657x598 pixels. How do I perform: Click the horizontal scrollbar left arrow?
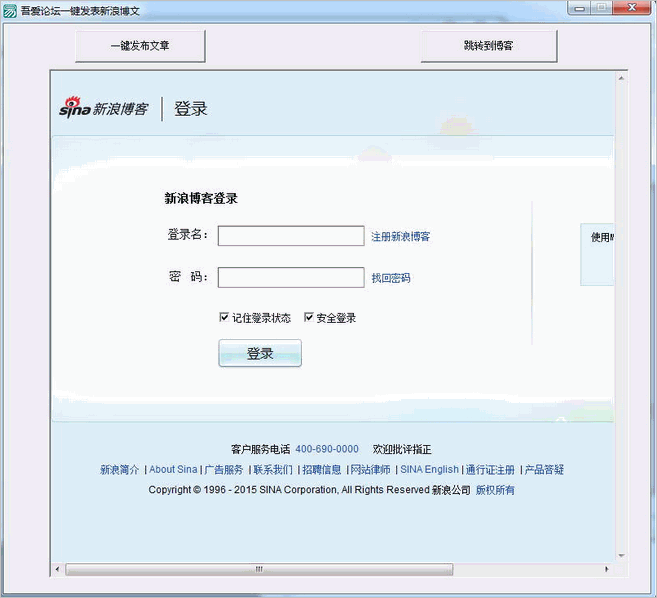click(x=57, y=569)
